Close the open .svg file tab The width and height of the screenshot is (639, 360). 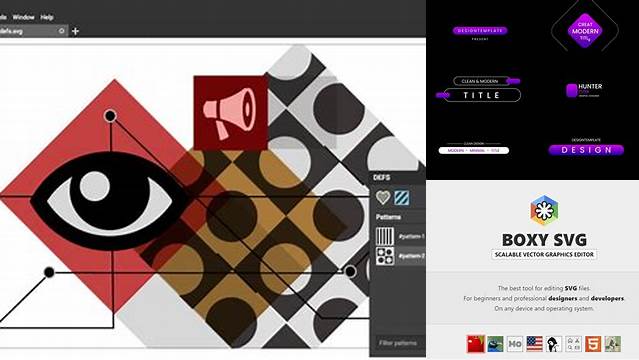pos(62,31)
